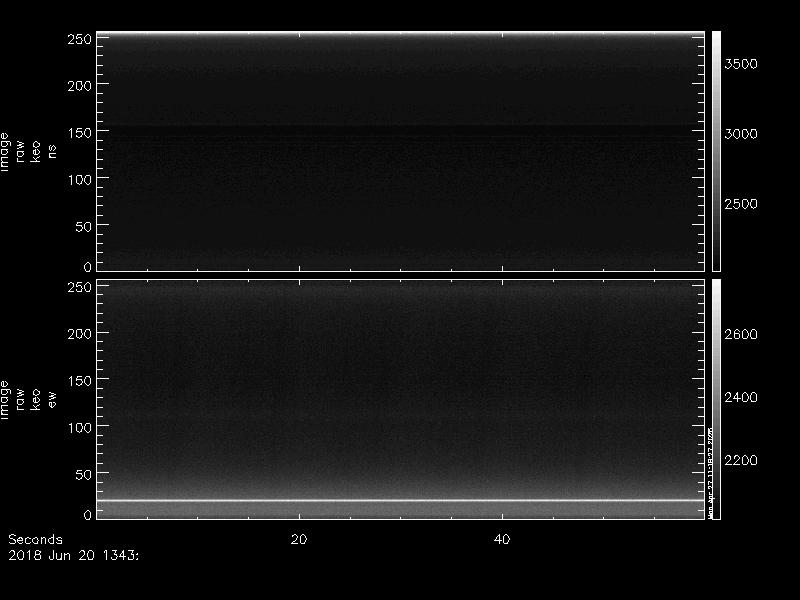Image resolution: width=800 pixels, height=600 pixels.
Task: Click the 50 tick label on ns keogram
Action: 84,227
